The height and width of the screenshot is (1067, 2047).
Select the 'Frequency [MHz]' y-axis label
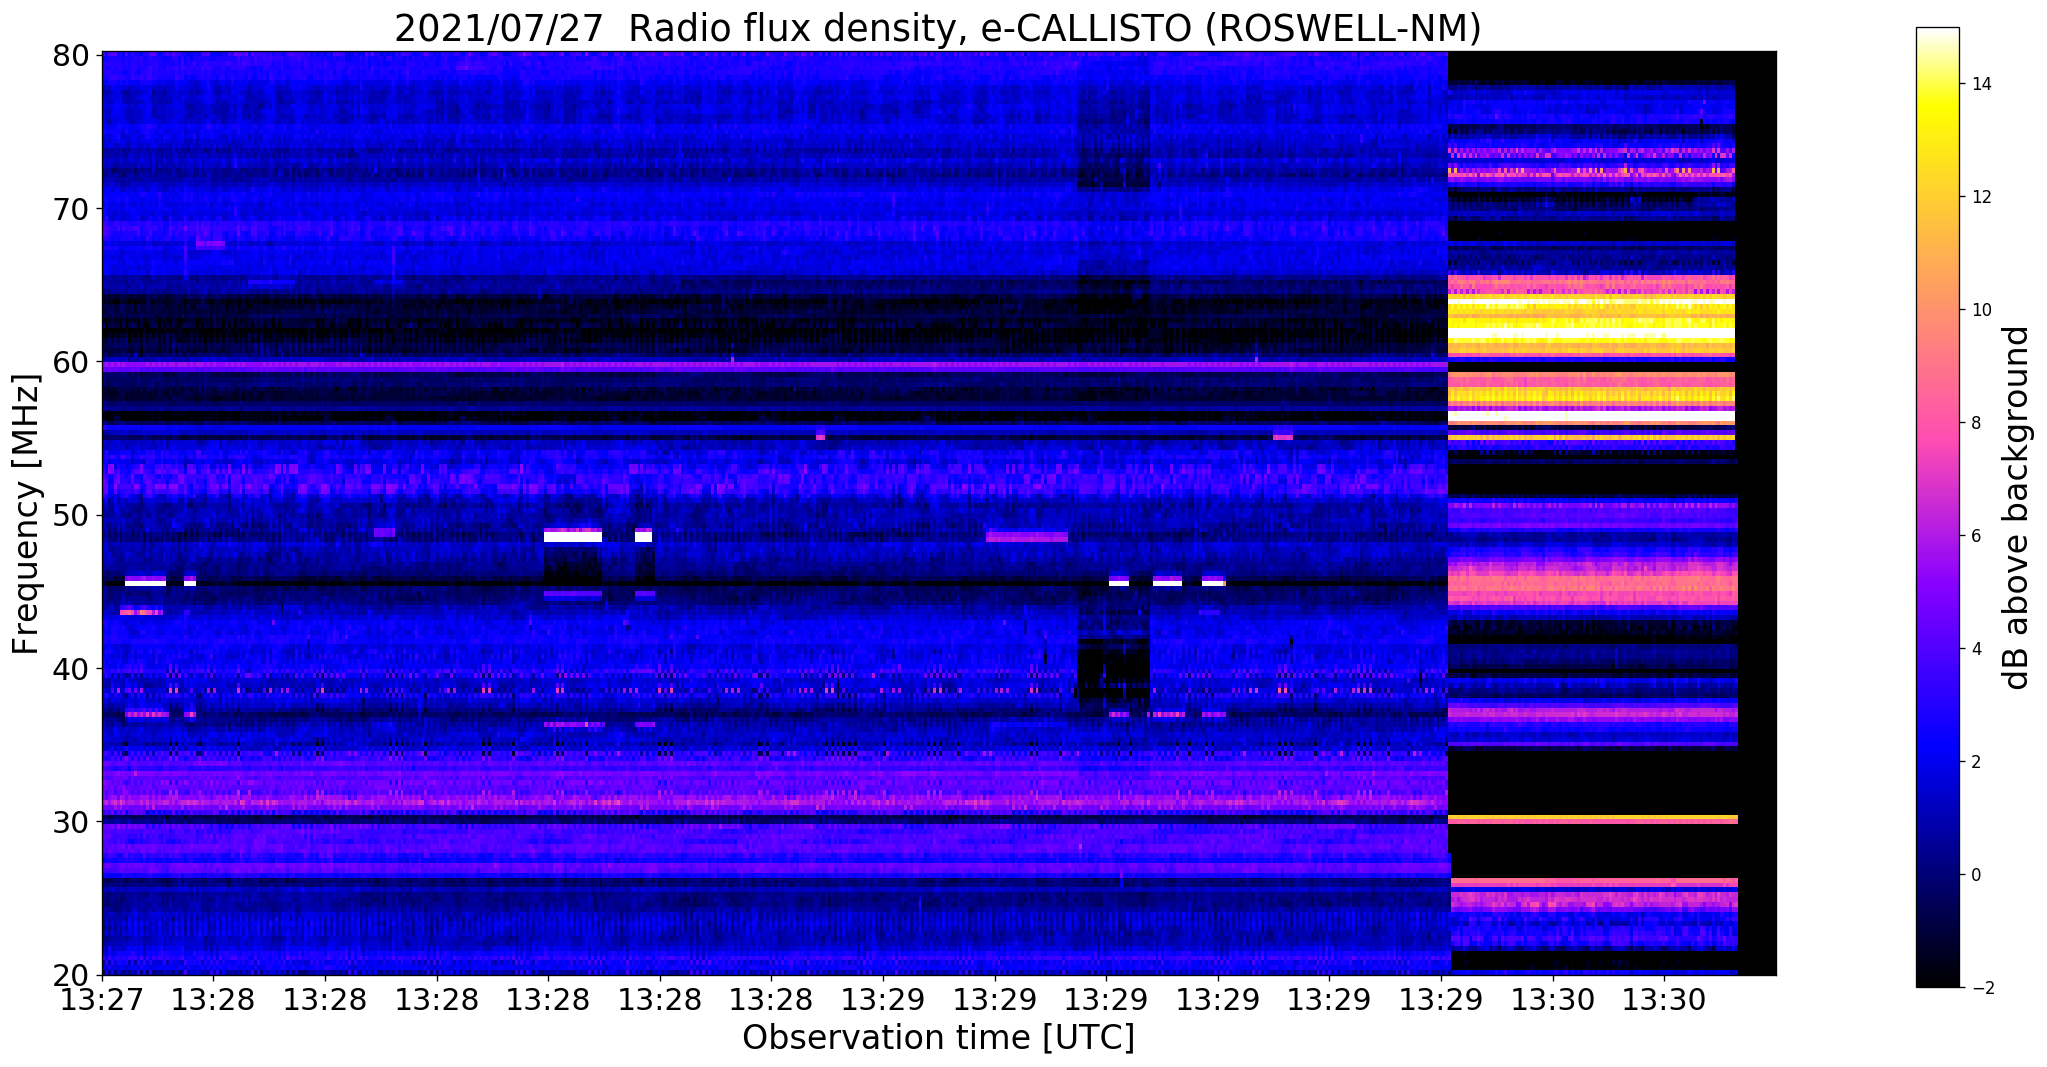tap(26, 514)
